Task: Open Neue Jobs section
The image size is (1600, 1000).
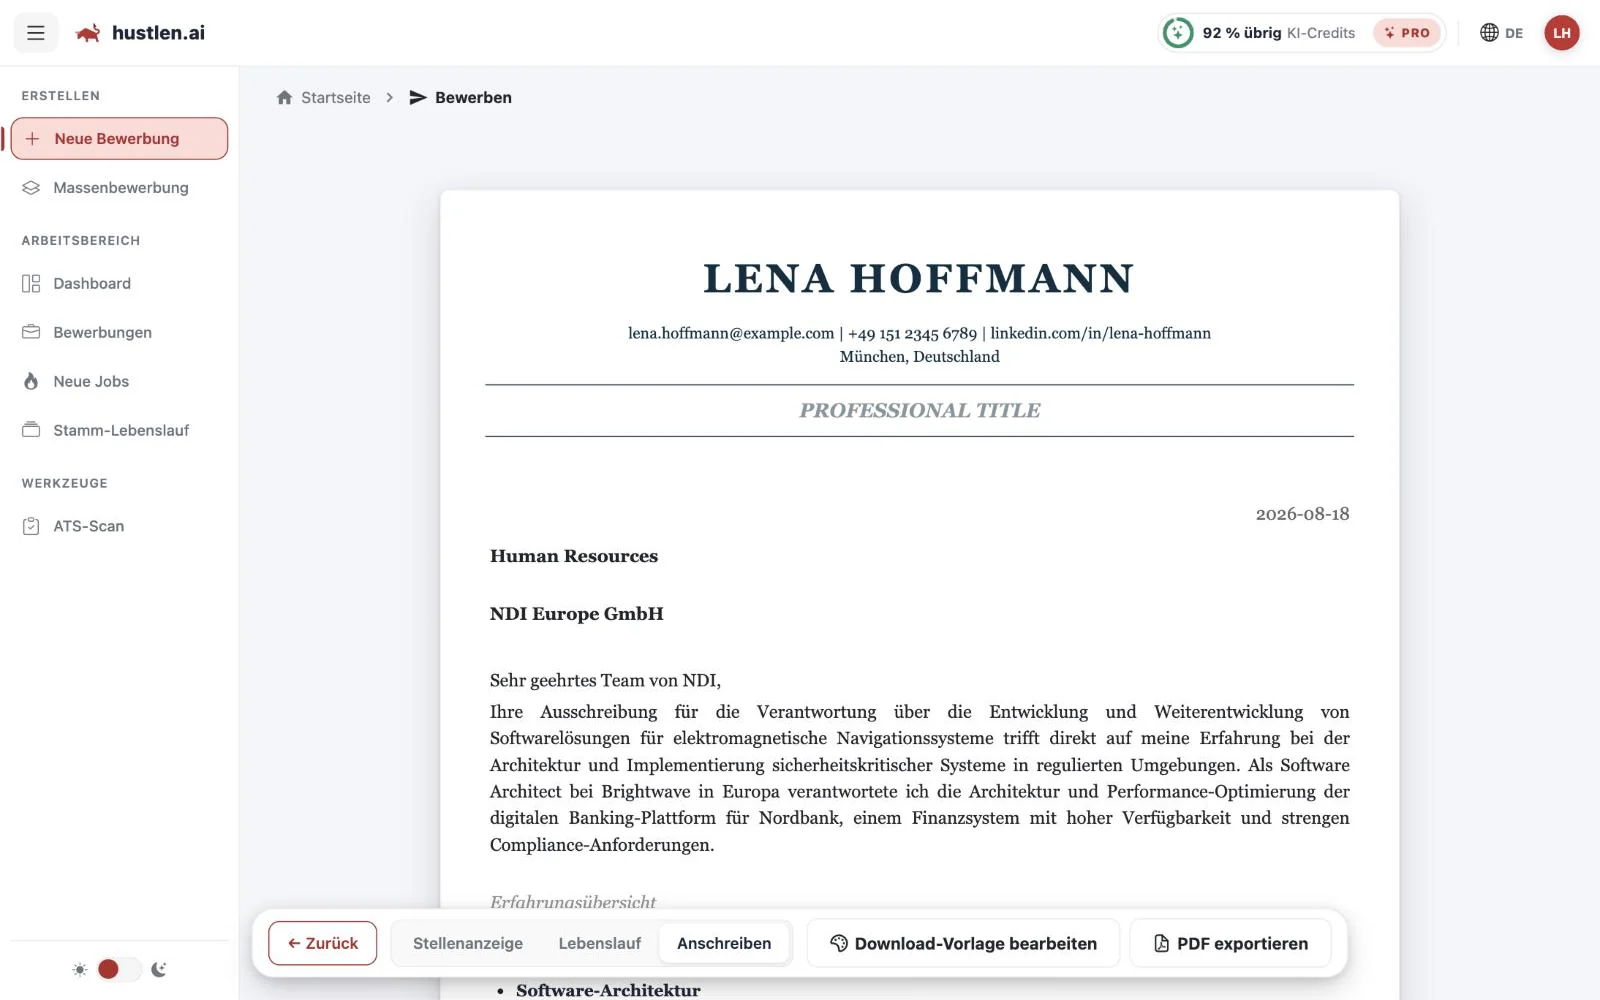Action: pos(119,382)
